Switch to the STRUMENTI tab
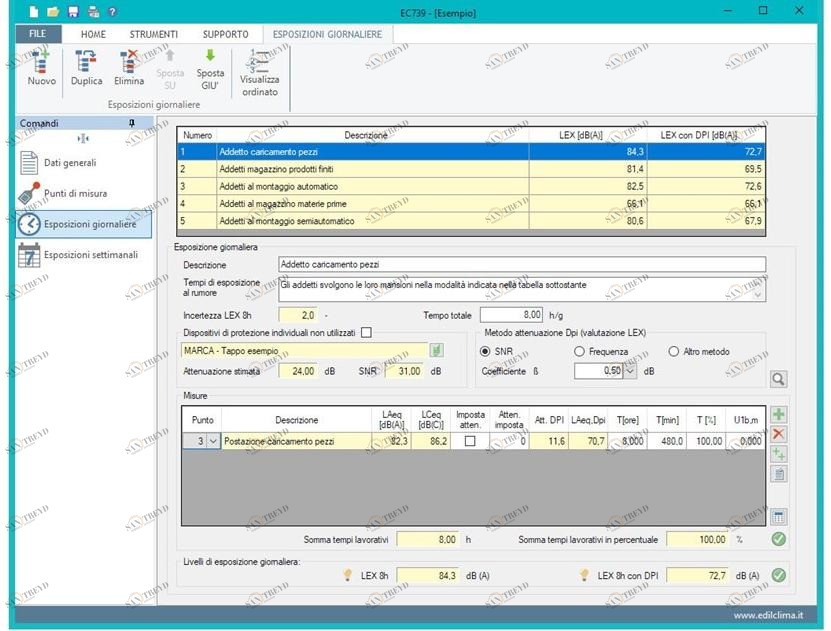This screenshot has height=631, width=831. (x=153, y=34)
